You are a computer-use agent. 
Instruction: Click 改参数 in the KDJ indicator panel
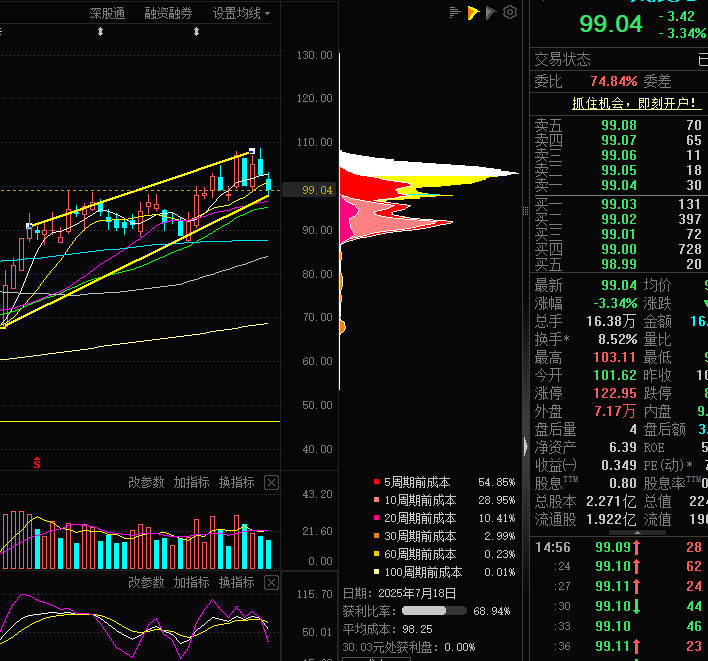(x=146, y=582)
